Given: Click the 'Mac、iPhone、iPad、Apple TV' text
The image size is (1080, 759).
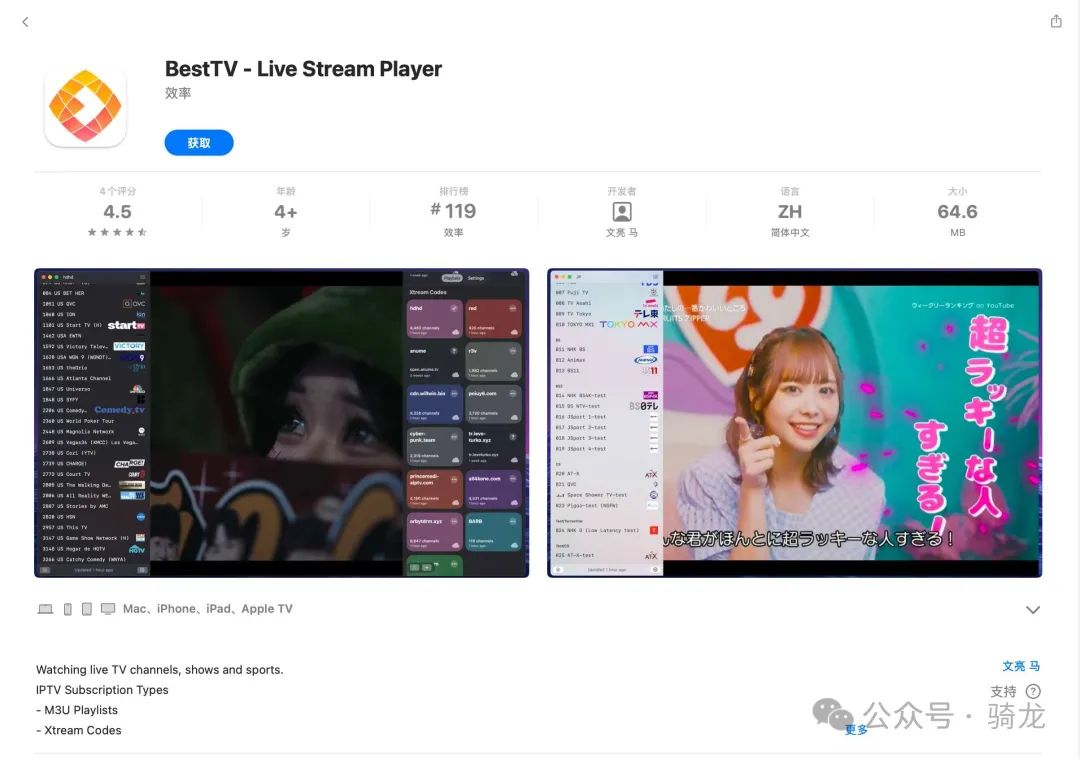Looking at the screenshot, I should 207,609.
